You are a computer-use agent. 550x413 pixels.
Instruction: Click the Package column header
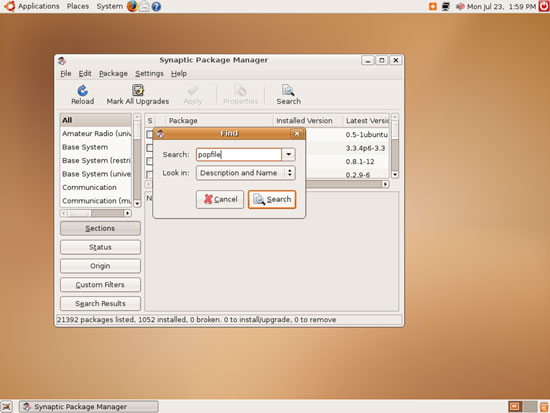click(219, 121)
